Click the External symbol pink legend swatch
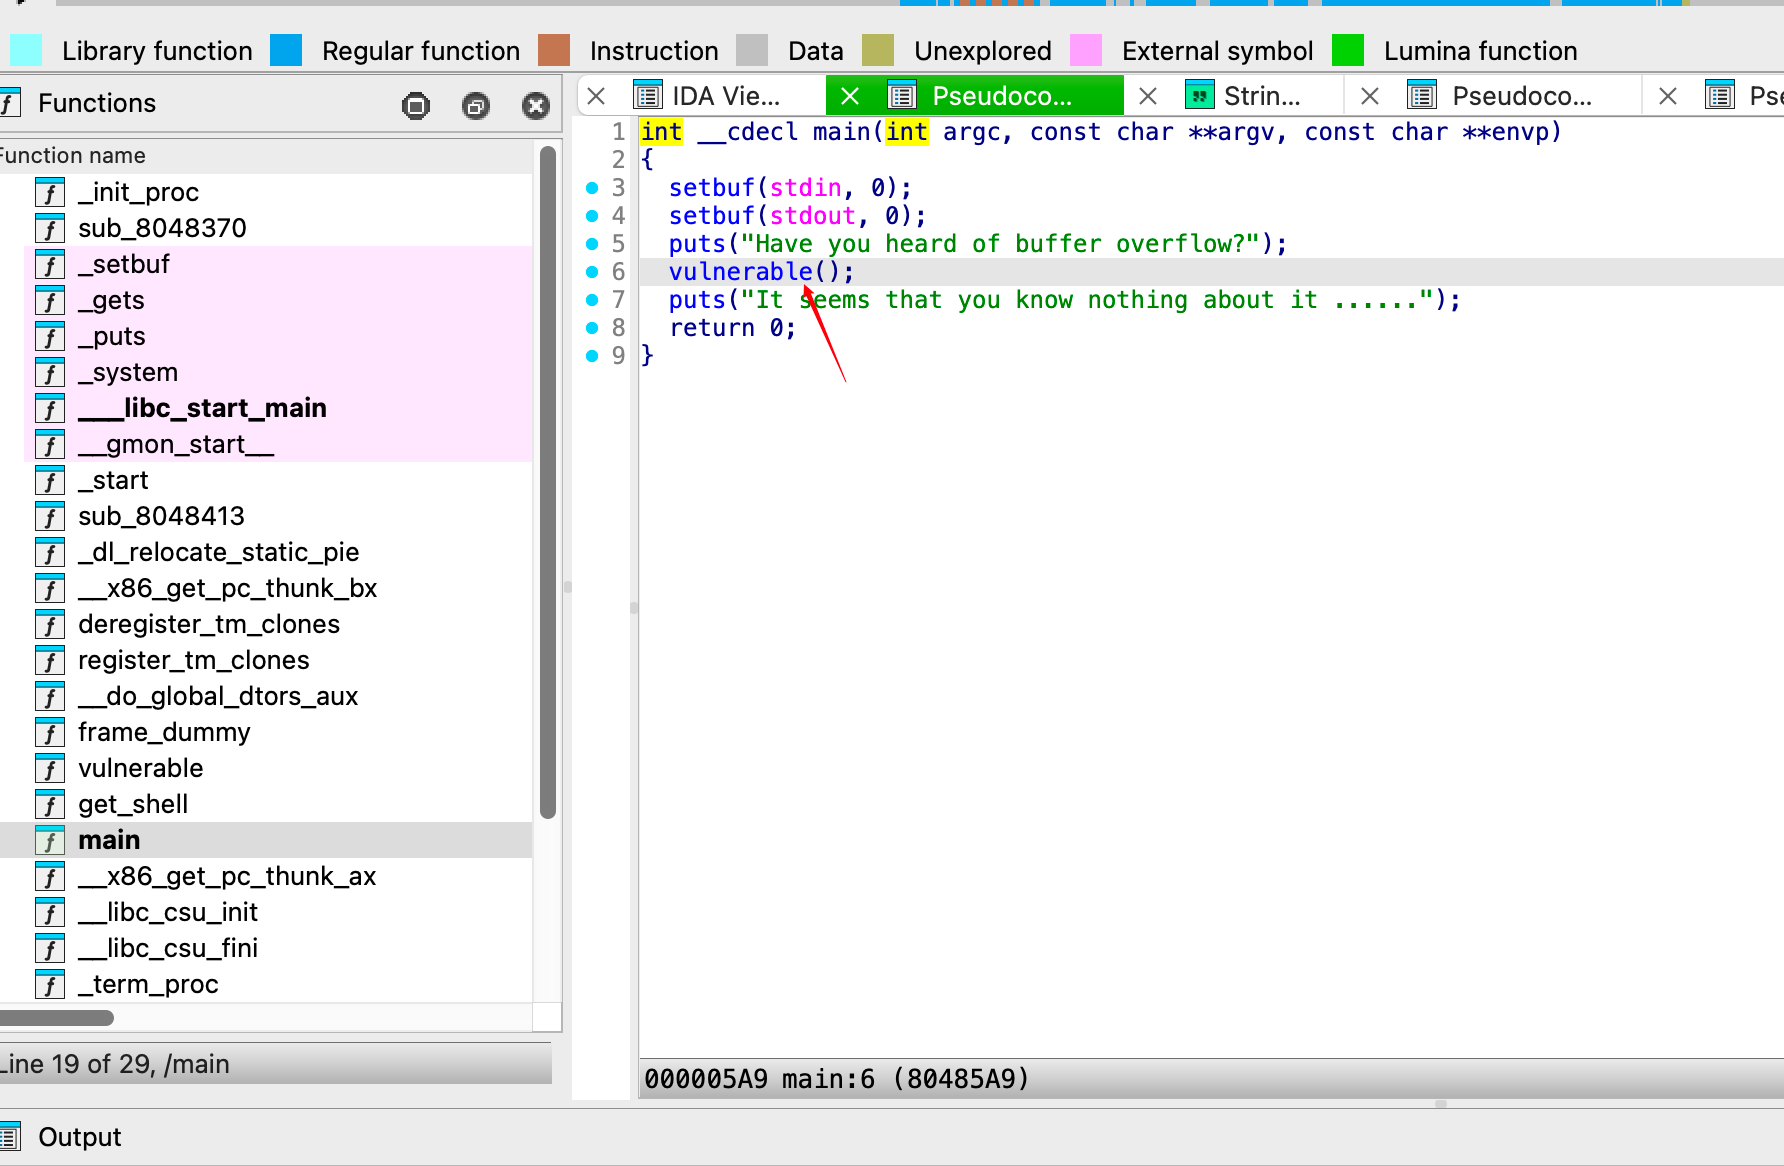The width and height of the screenshot is (1784, 1166). 1086,50
